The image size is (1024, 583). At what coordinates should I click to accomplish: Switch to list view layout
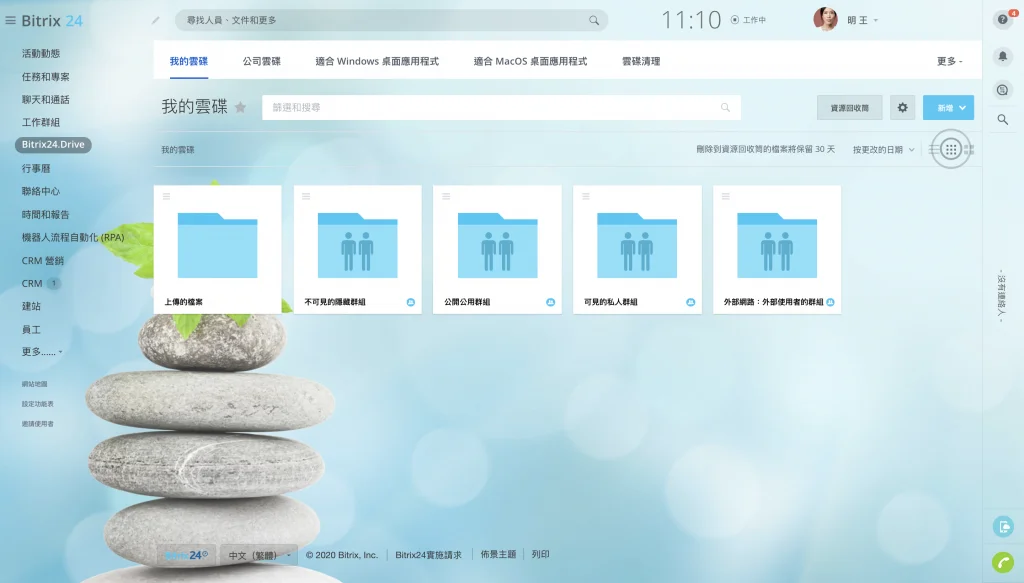point(934,149)
